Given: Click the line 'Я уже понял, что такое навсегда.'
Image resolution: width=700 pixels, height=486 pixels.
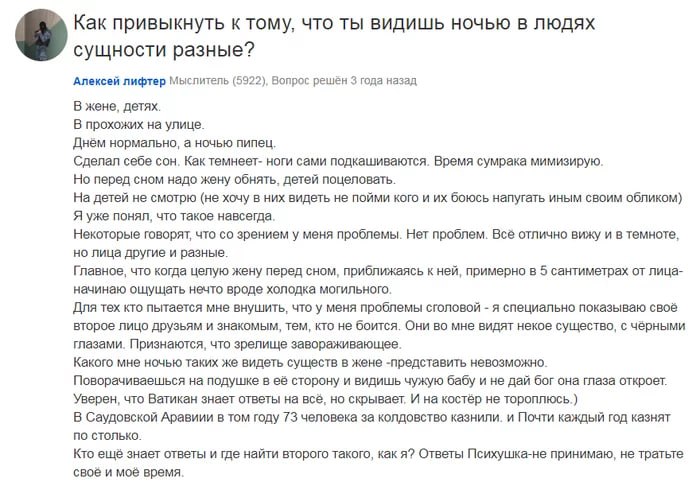Looking at the screenshot, I should point(174,216).
